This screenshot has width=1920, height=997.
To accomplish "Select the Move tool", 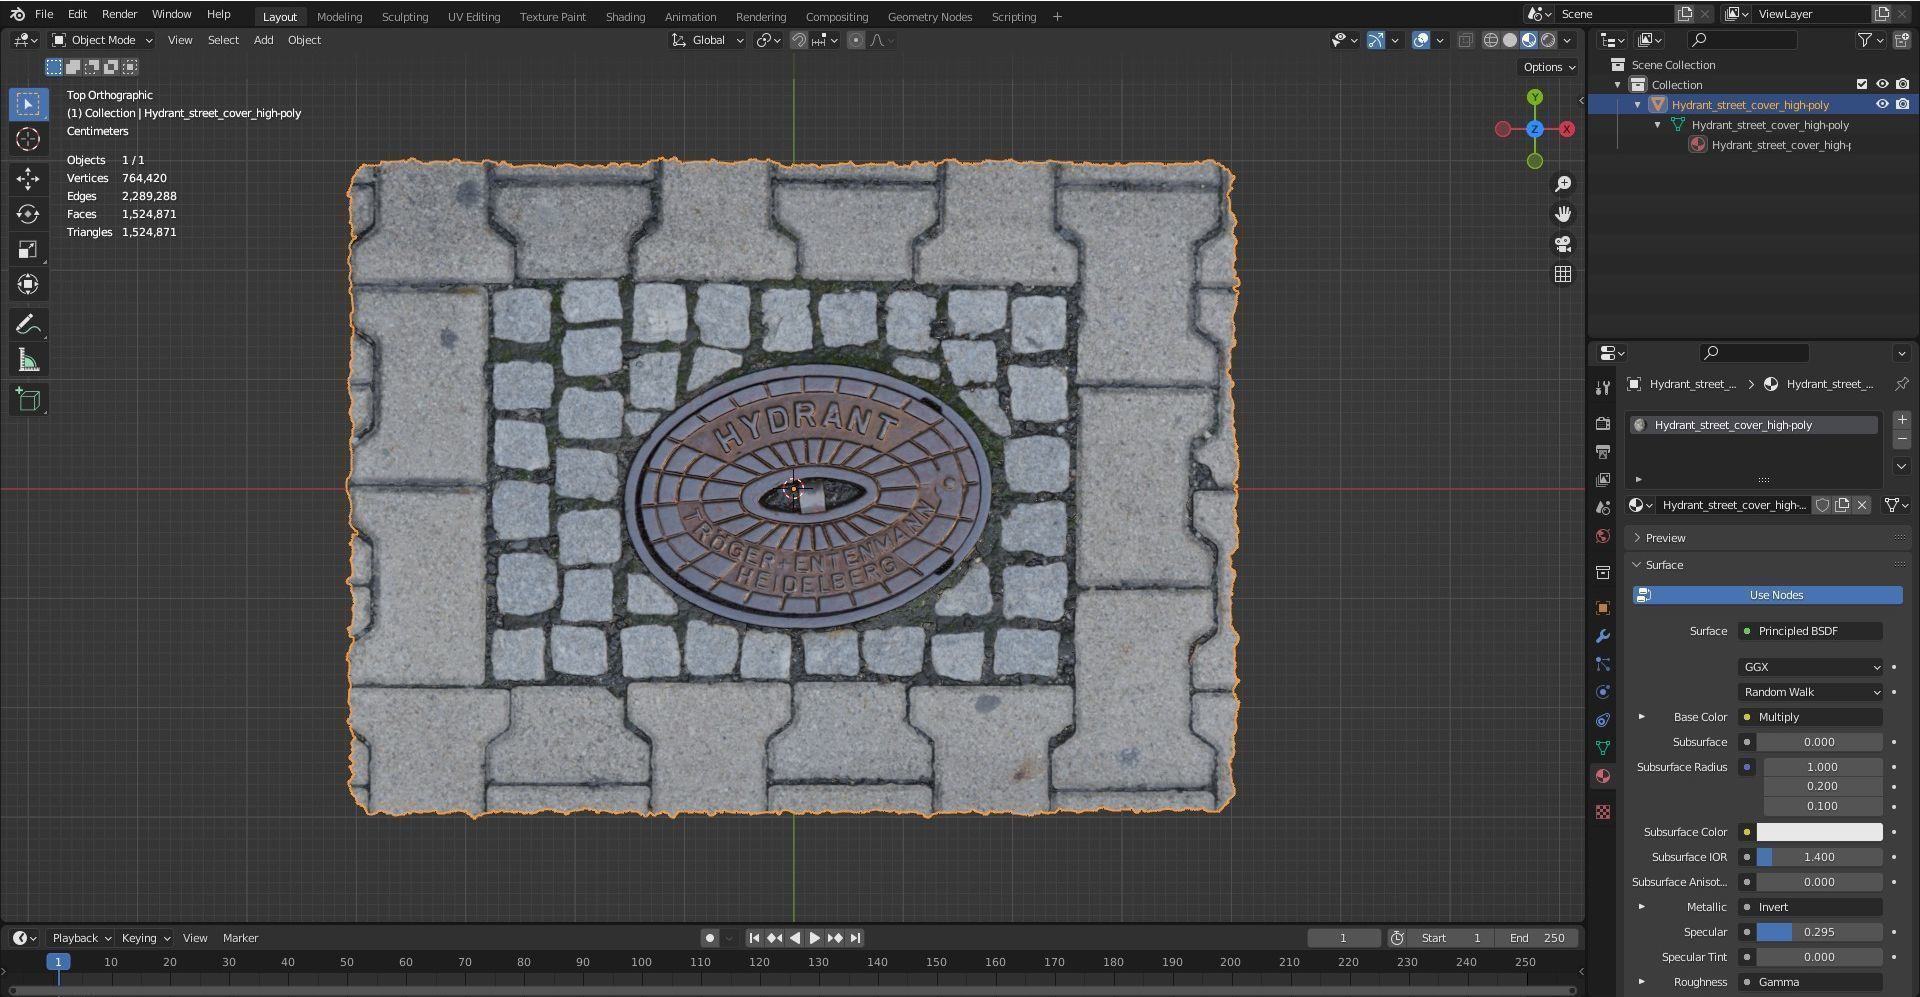I will (28, 179).
